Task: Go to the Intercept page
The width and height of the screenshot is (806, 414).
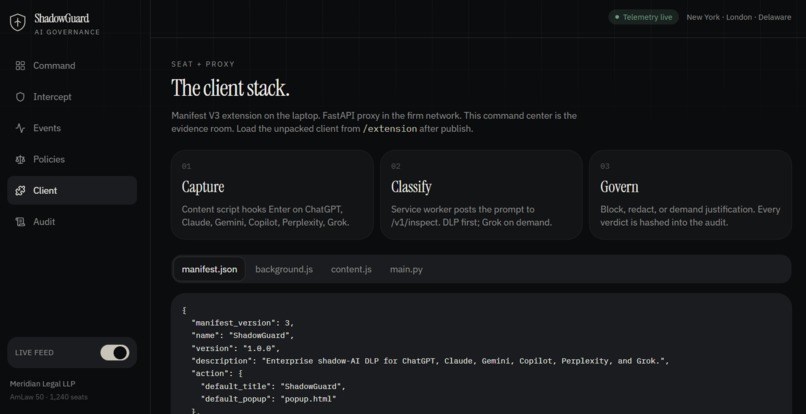Action: click(x=72, y=97)
